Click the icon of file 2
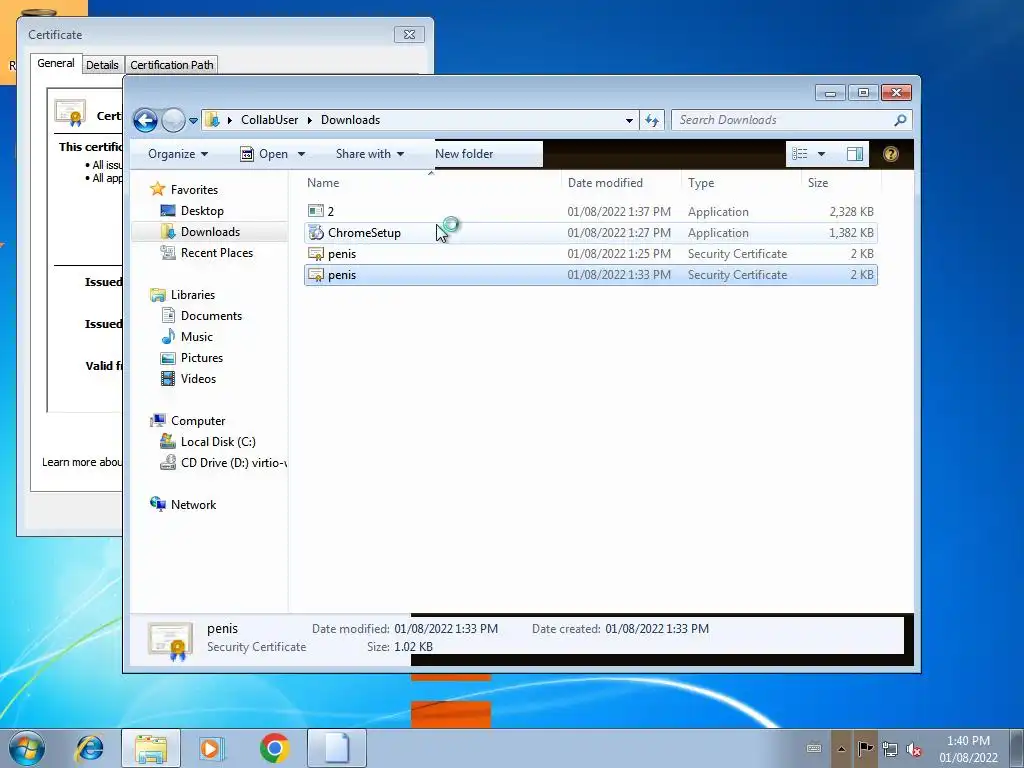Viewport: 1024px width, 768px height. (316, 211)
